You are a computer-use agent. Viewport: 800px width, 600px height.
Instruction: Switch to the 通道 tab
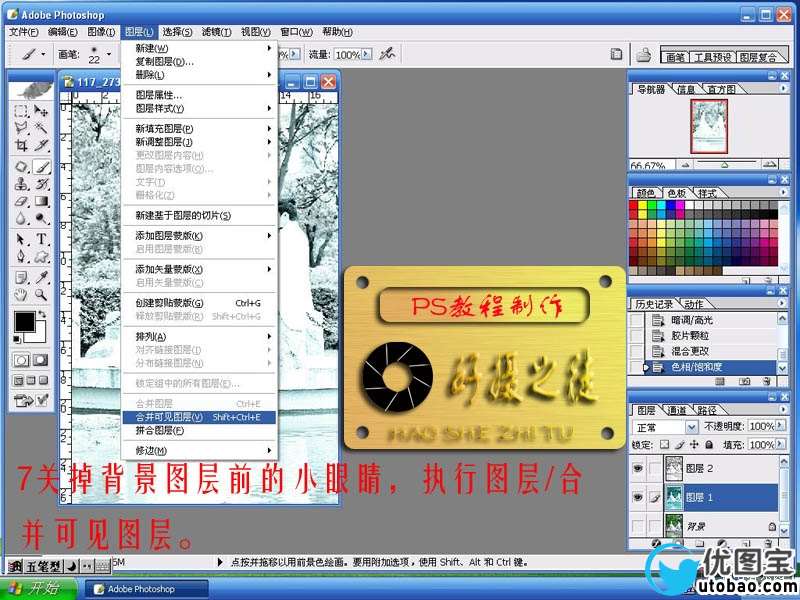point(677,410)
